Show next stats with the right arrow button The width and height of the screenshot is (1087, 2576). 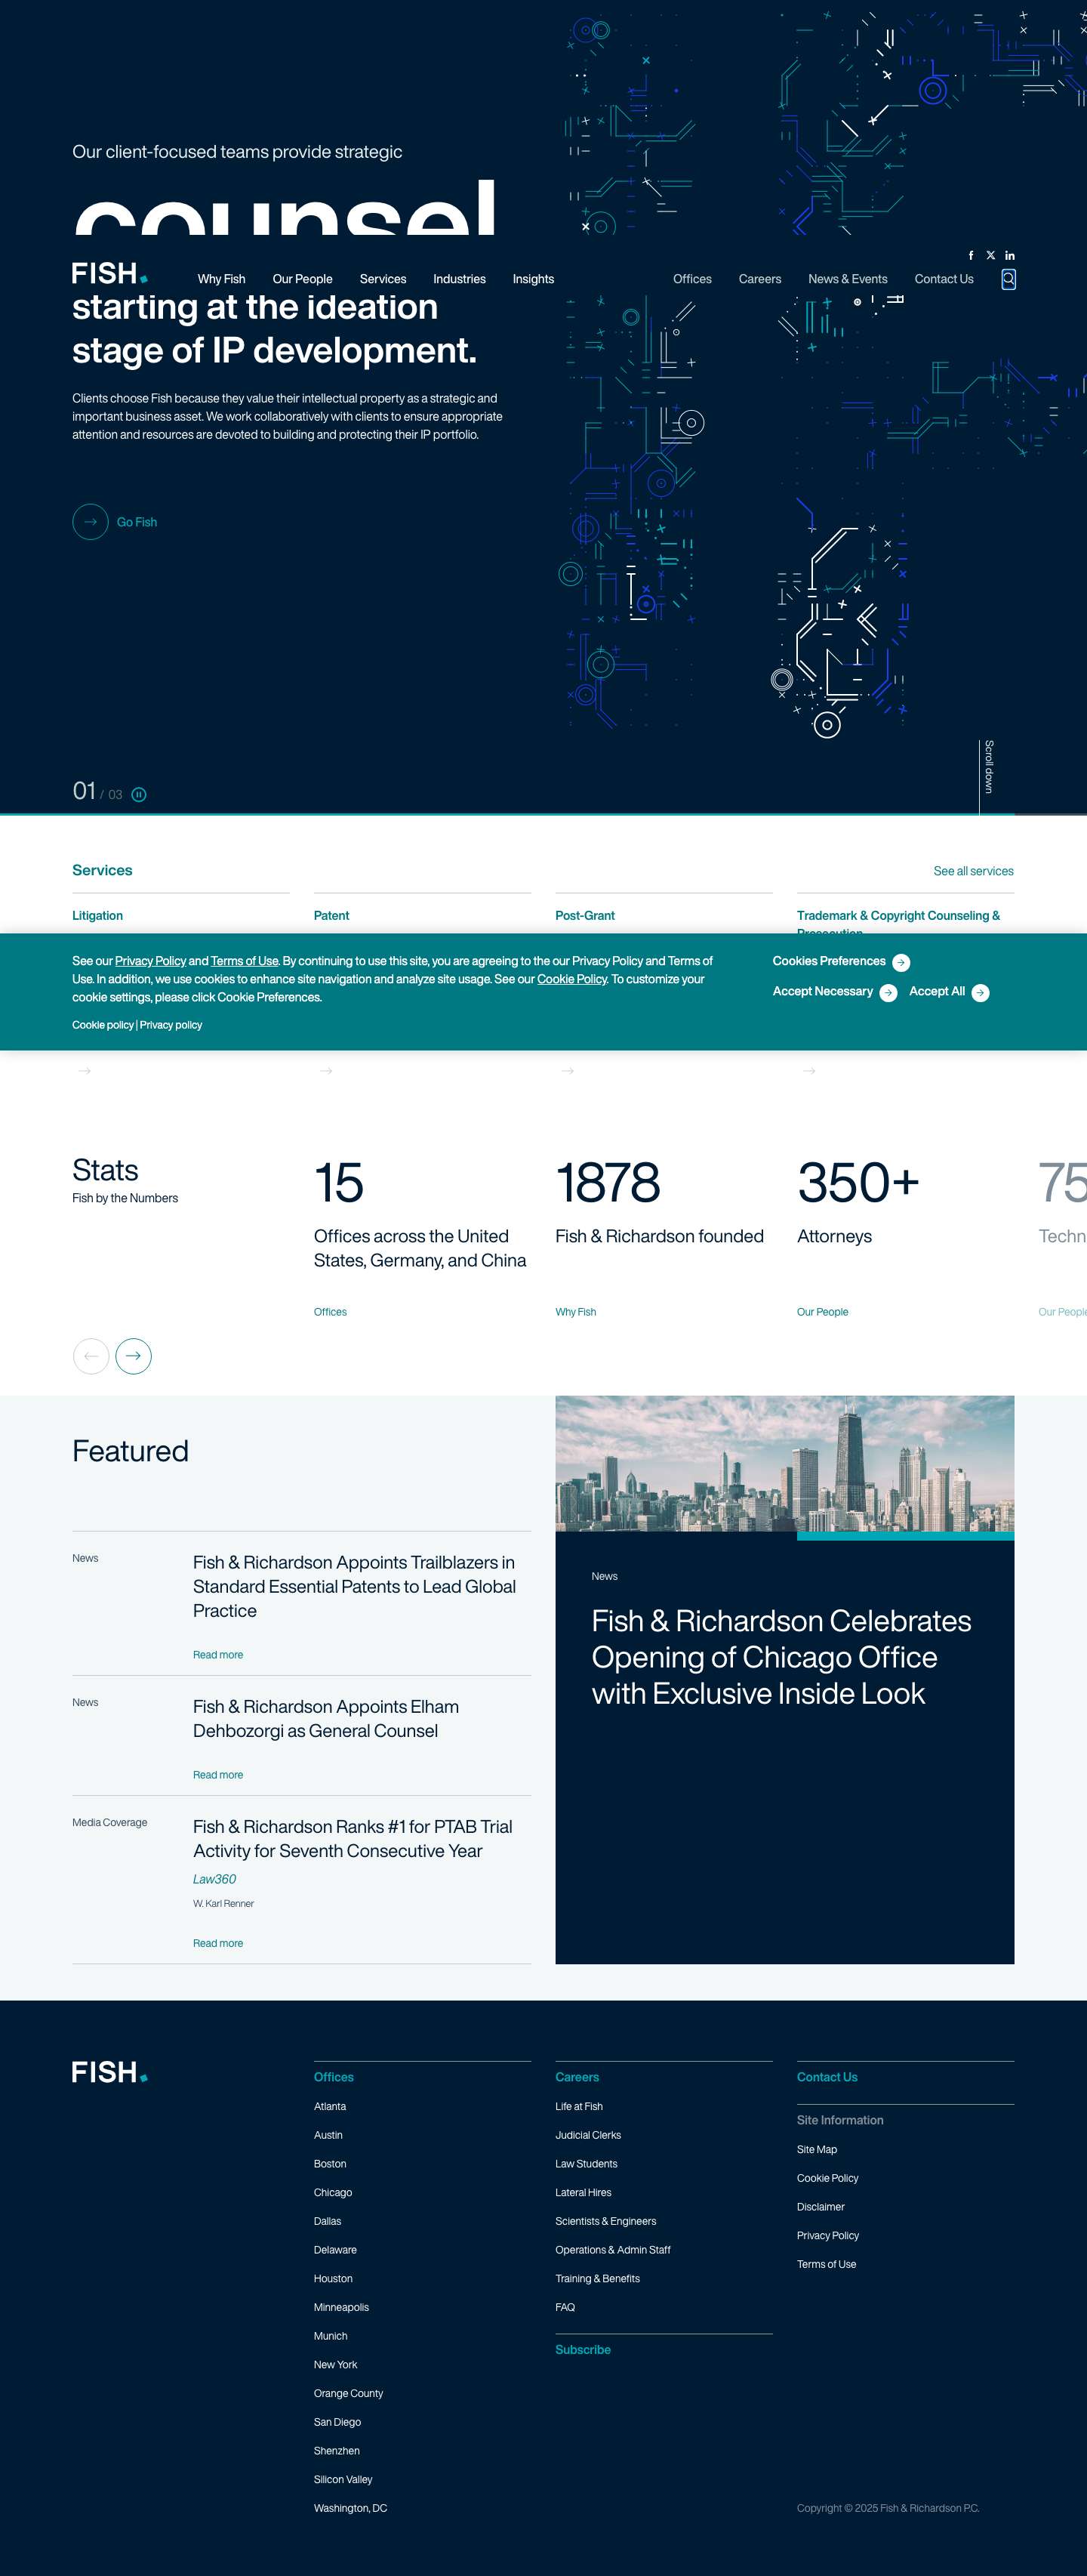[x=133, y=1356]
